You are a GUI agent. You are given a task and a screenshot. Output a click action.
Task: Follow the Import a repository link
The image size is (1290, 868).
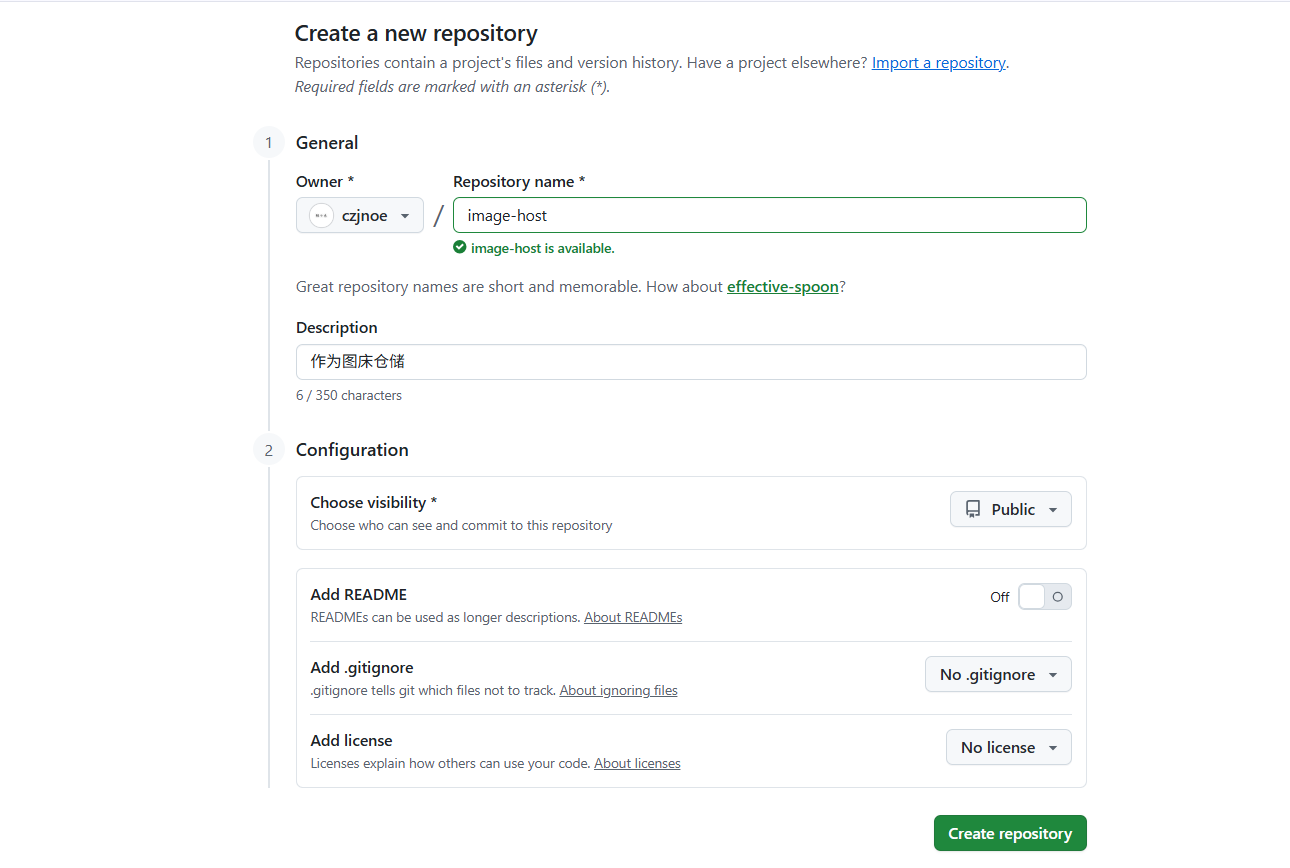(x=938, y=63)
